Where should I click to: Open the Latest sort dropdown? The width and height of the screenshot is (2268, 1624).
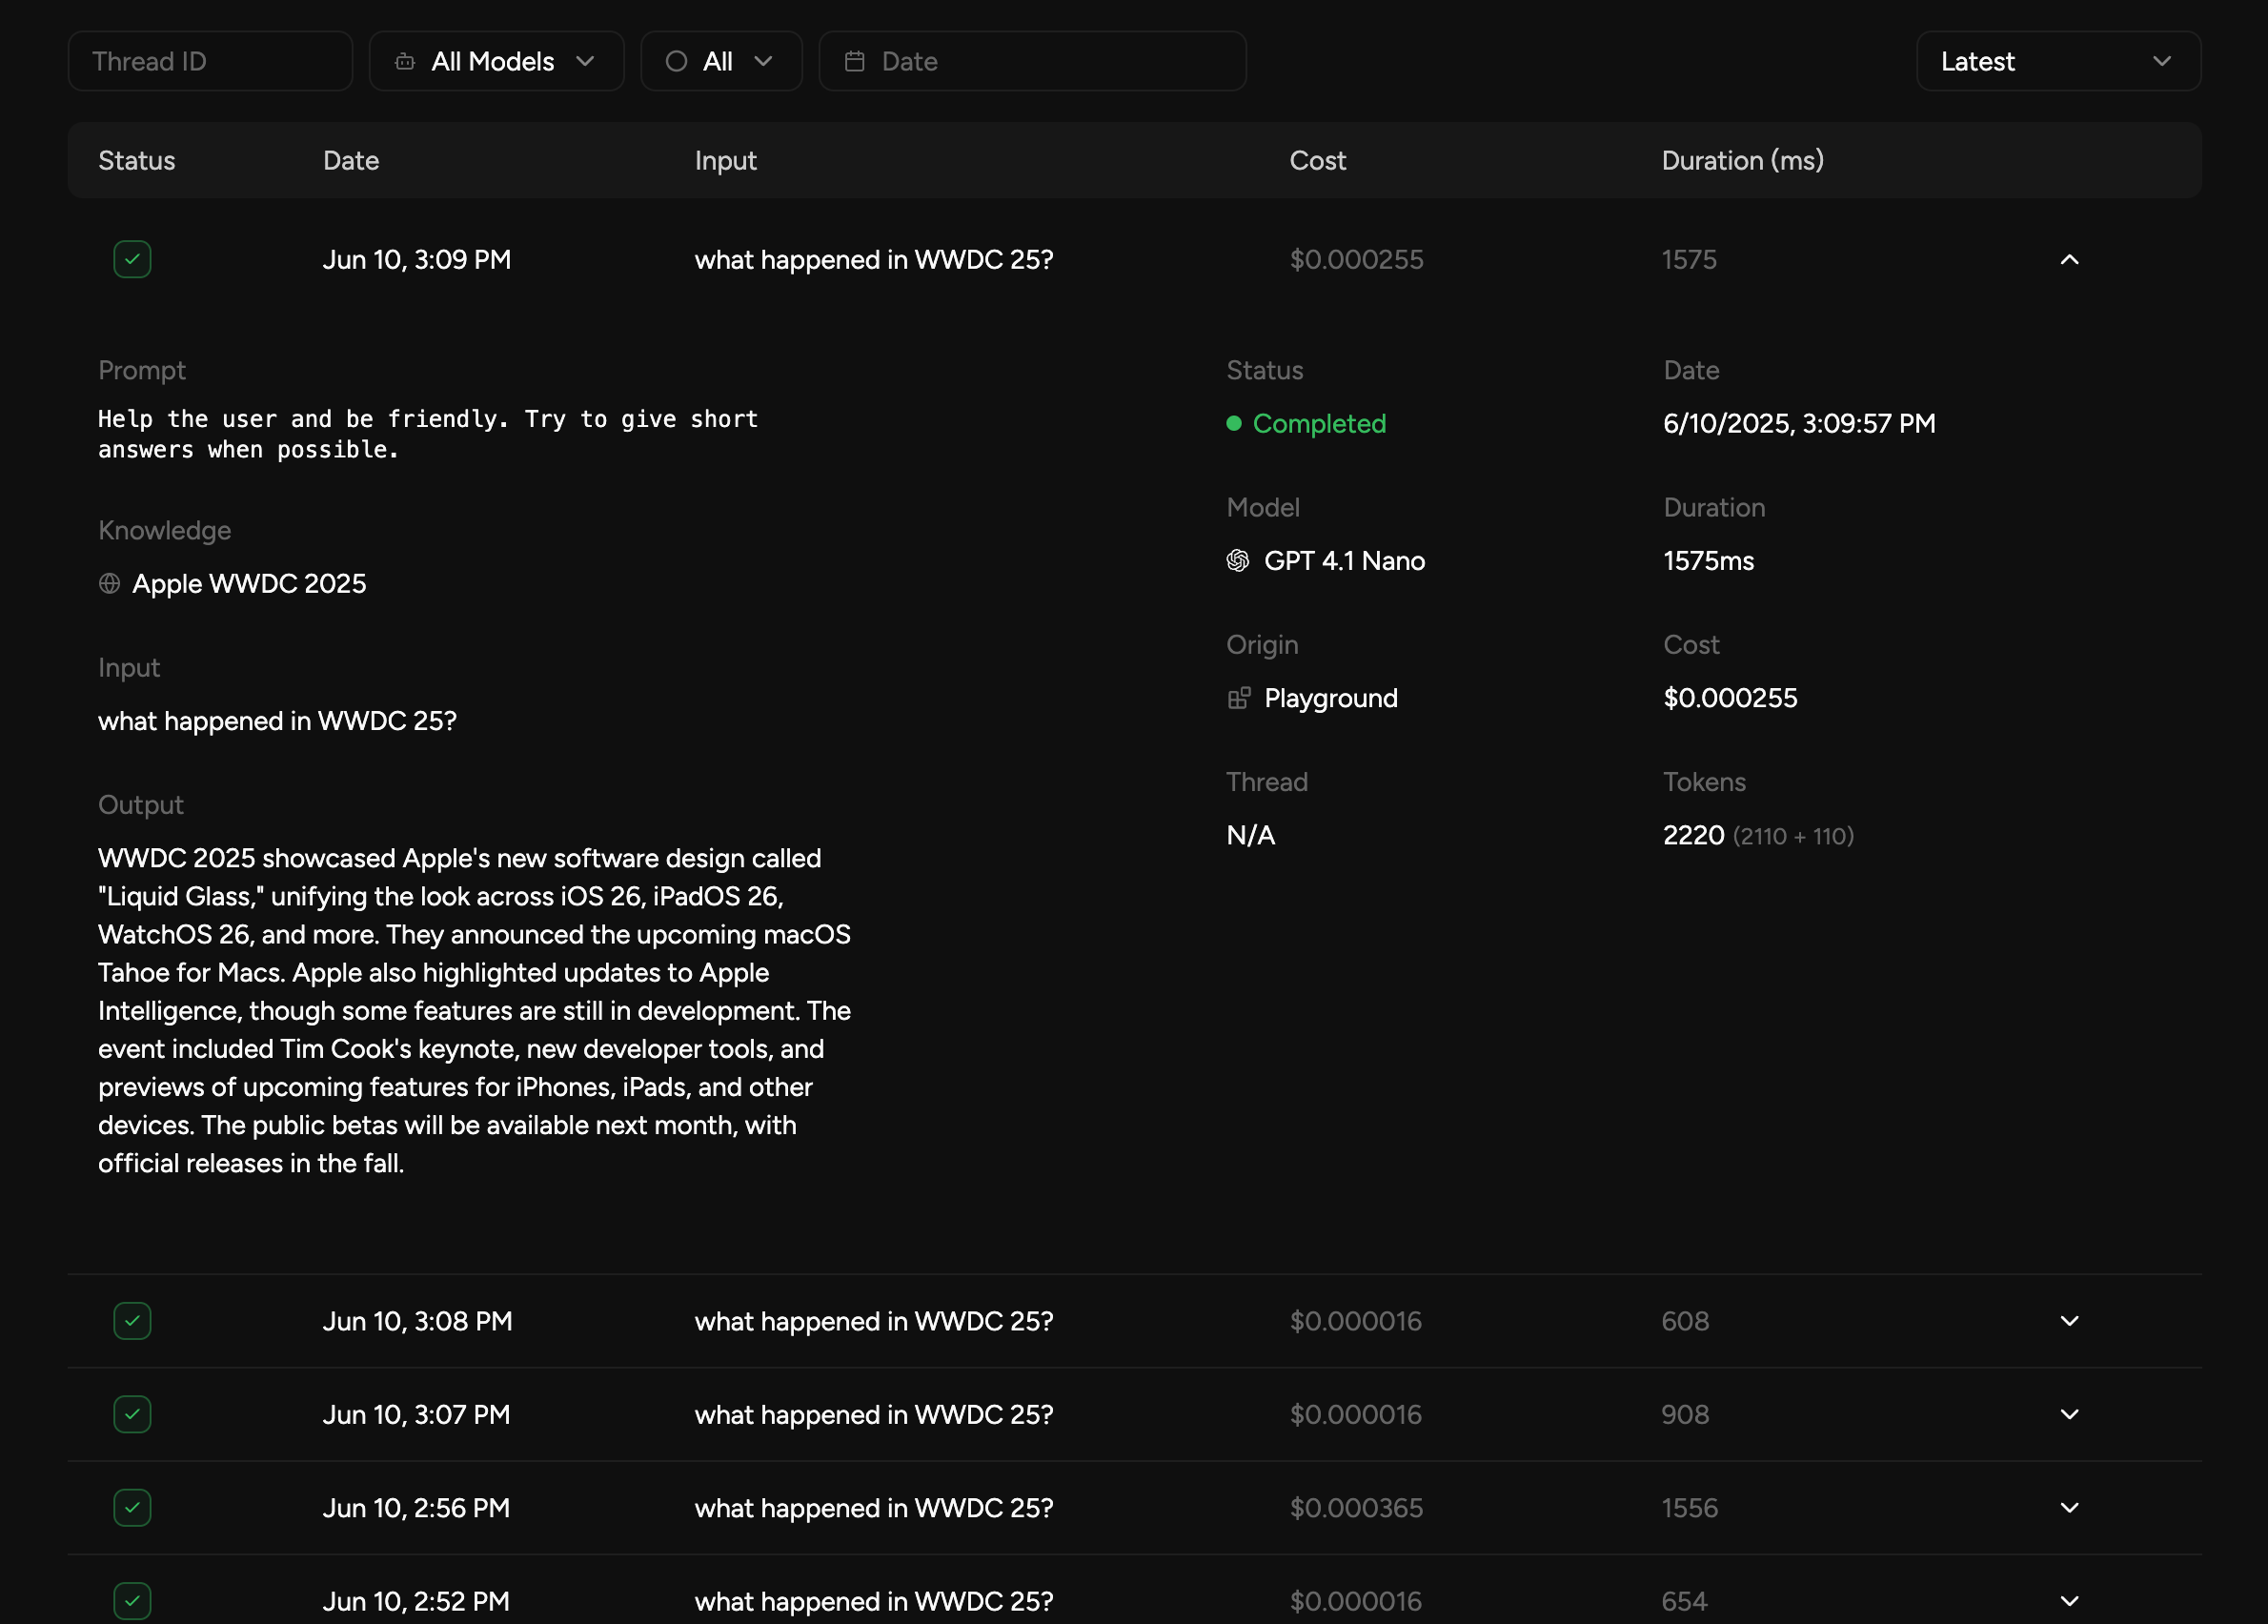coord(2057,62)
